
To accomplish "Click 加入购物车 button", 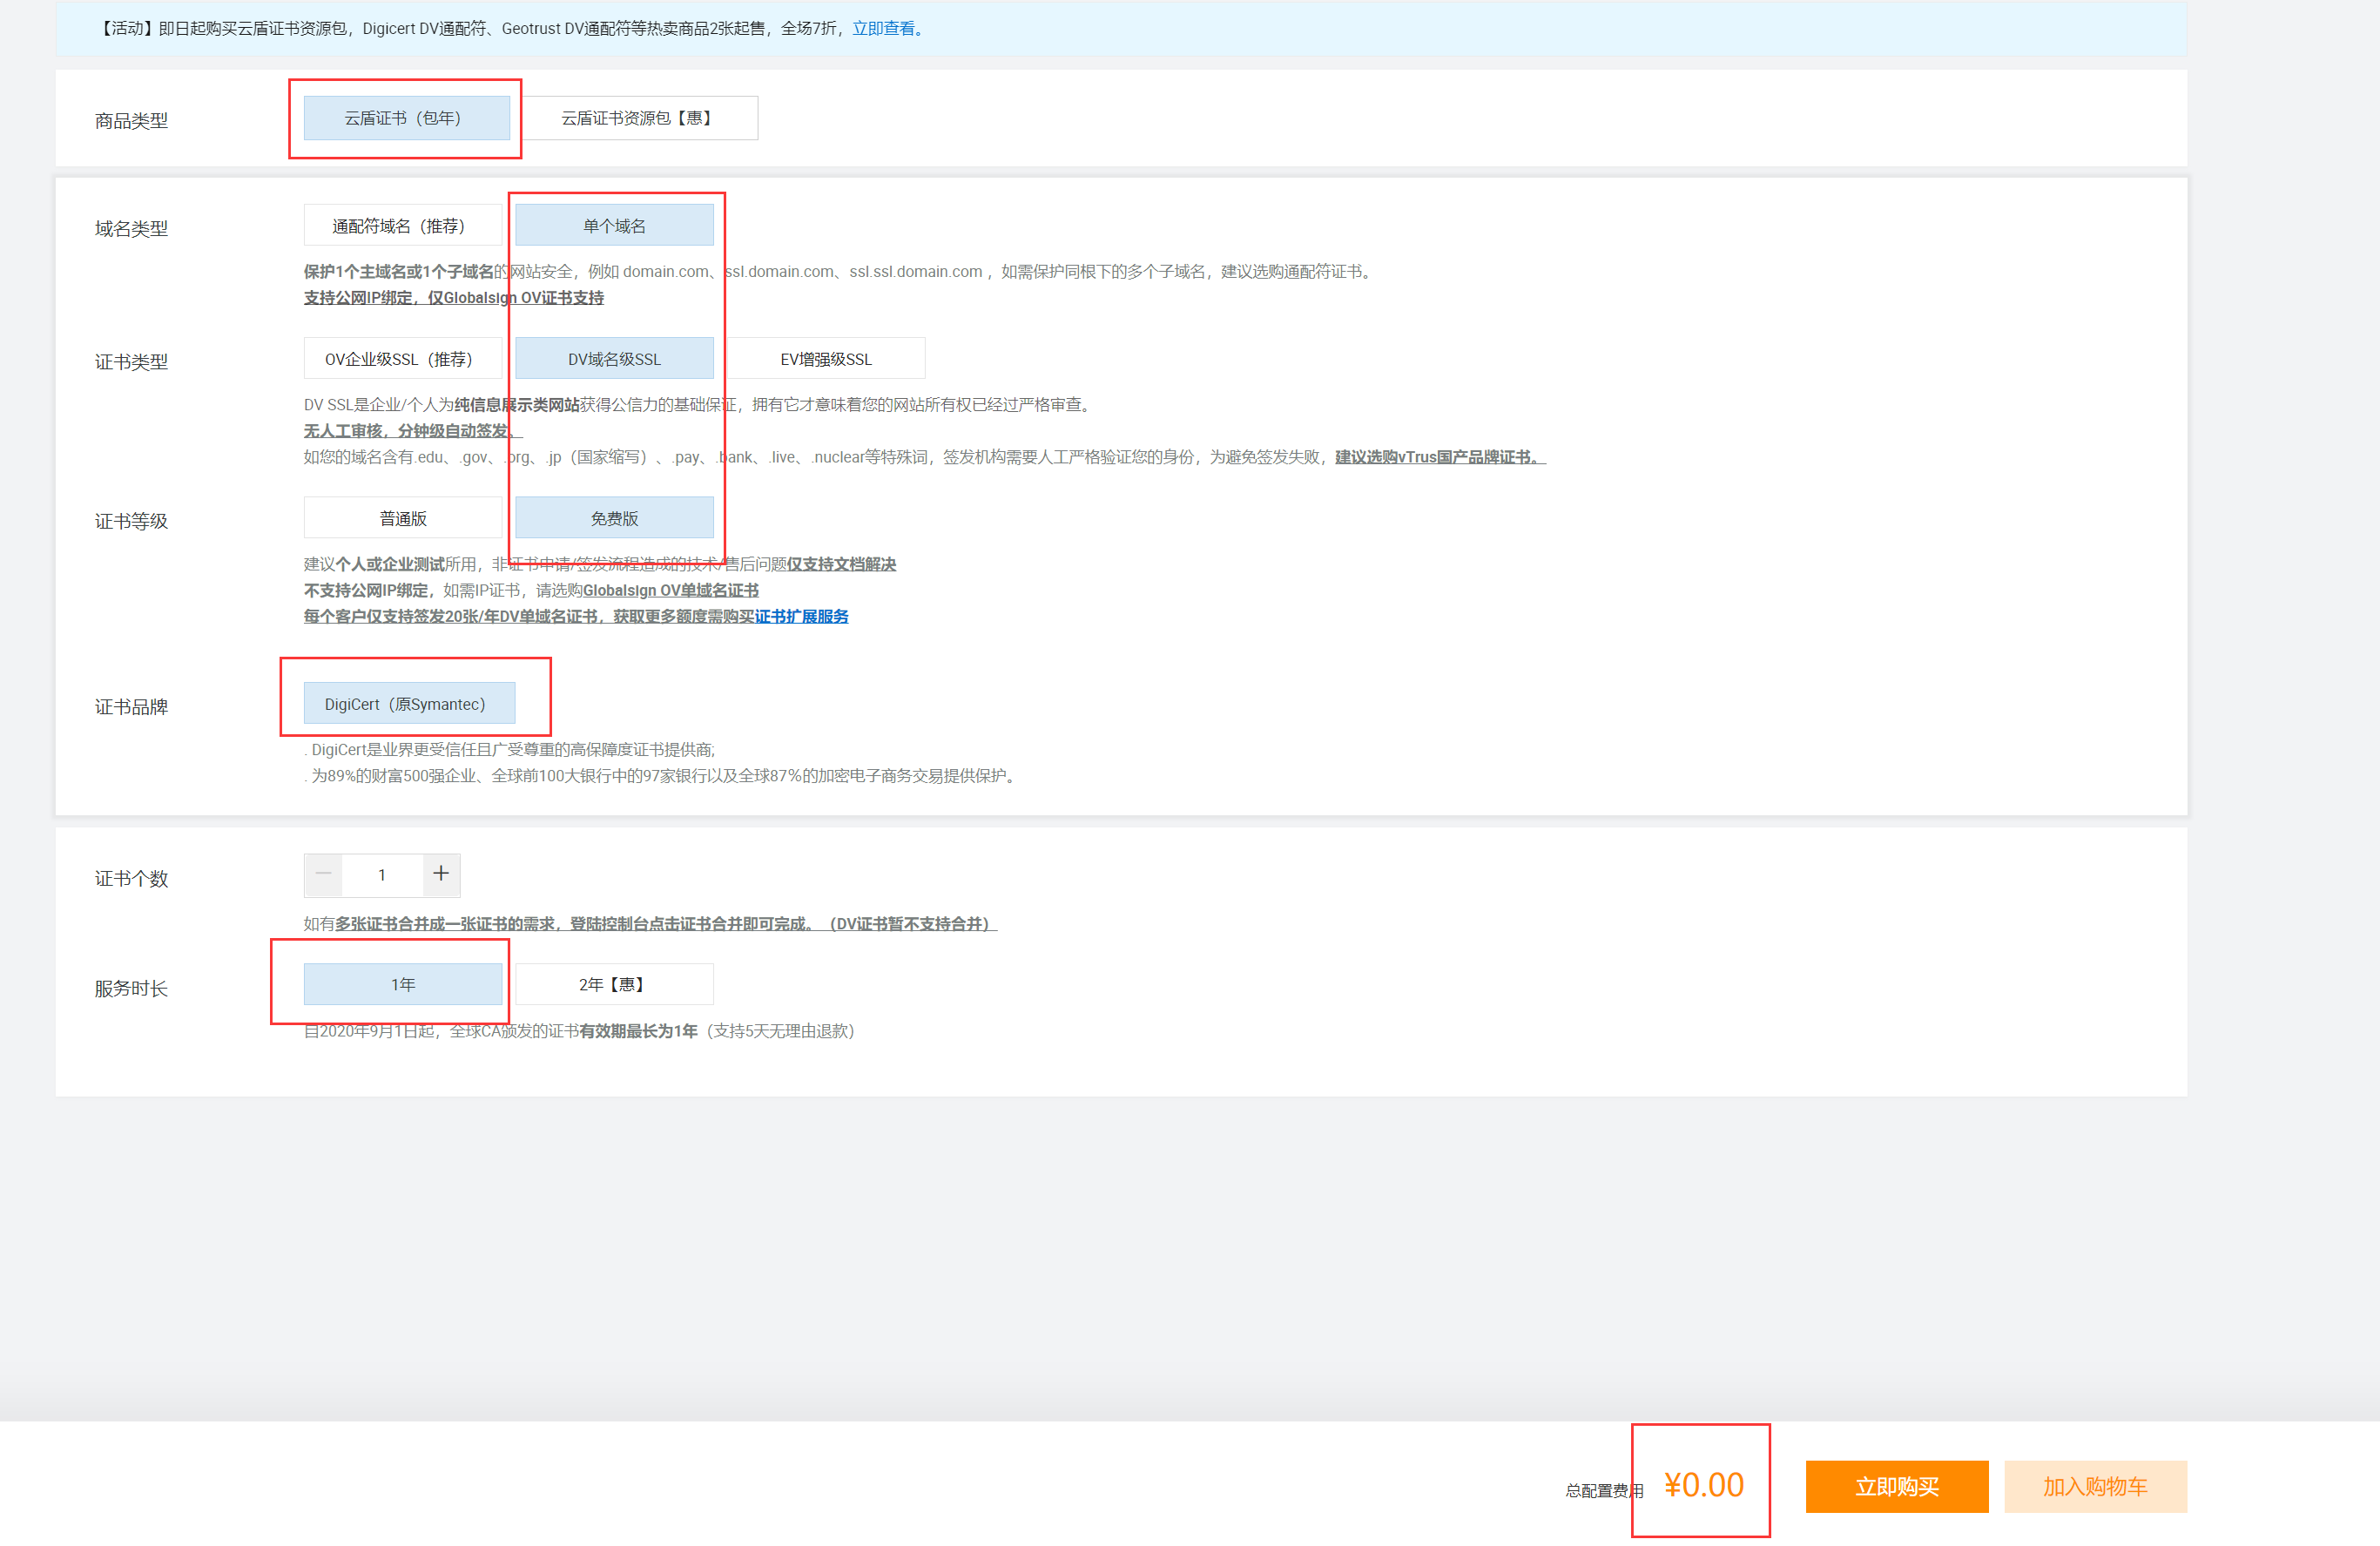I will (x=2095, y=1486).
